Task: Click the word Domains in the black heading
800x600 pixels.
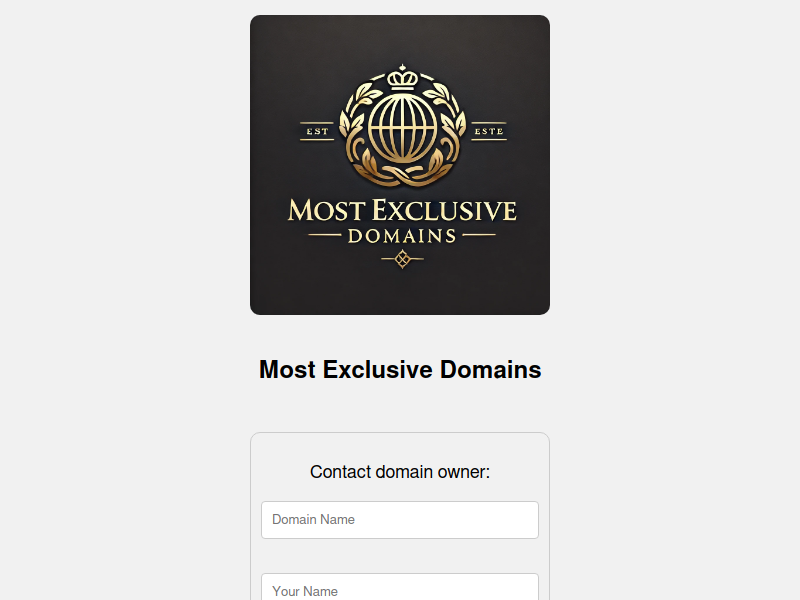Action: coord(490,369)
